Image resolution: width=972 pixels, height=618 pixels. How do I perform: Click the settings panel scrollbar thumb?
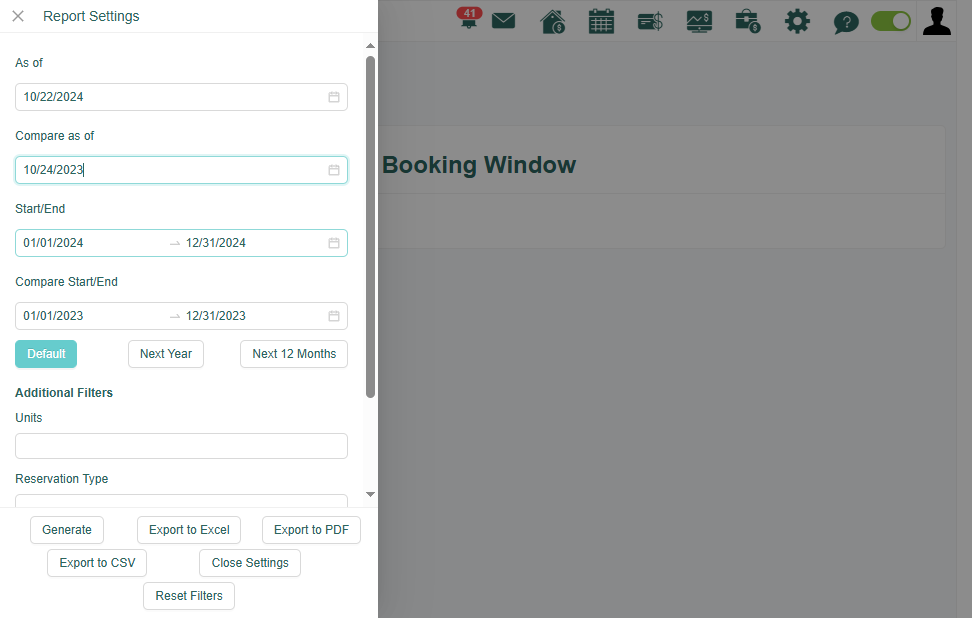click(x=370, y=227)
